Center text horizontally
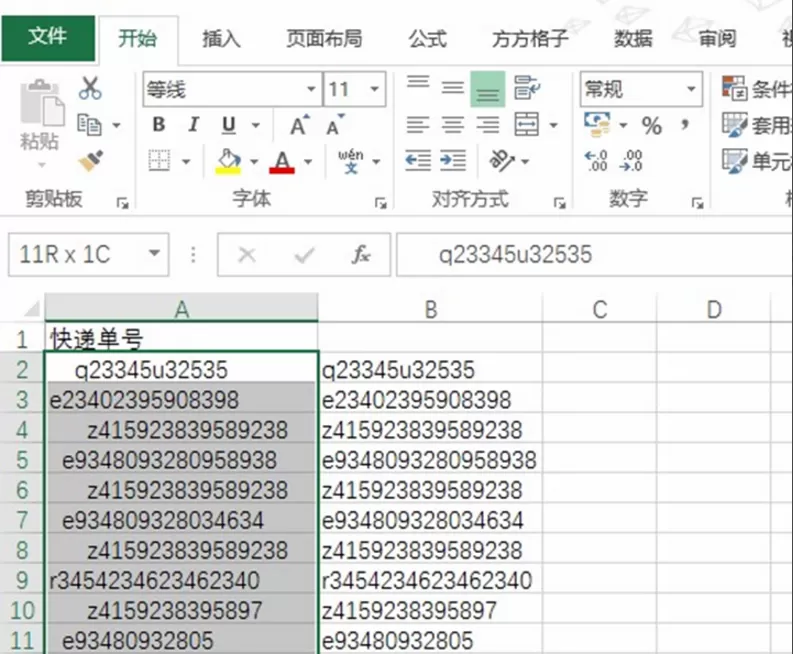 (453, 125)
